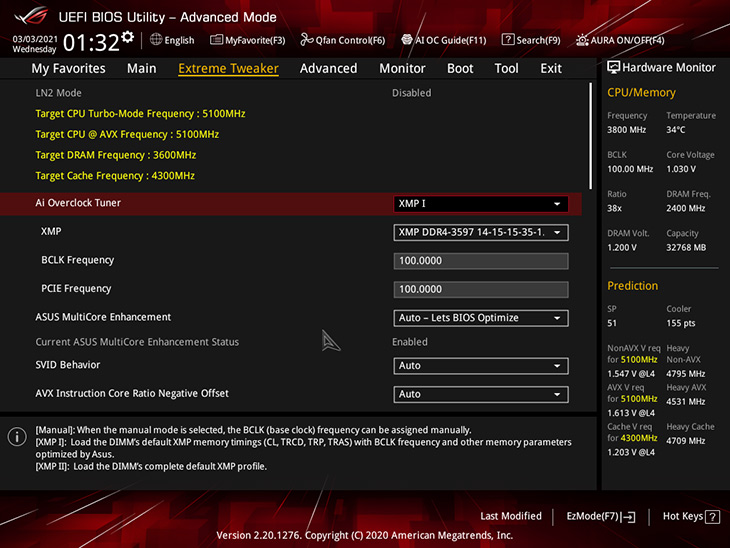Open the Tool tab
Screen dimensions: 730x548
(x=507, y=68)
